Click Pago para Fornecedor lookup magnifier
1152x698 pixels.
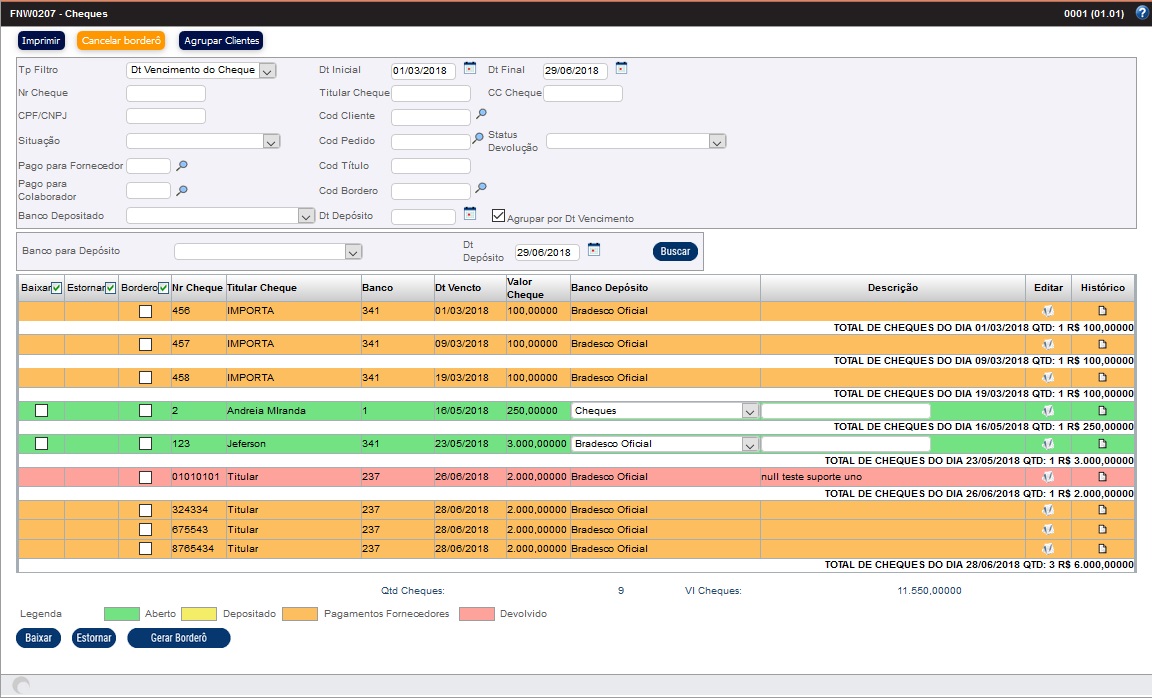182,165
